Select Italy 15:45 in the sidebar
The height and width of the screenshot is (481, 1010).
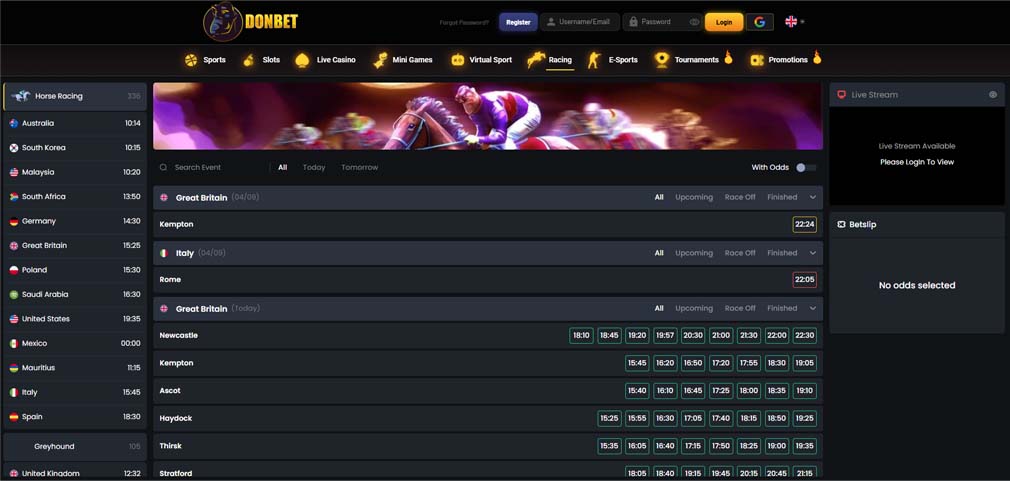pos(75,392)
